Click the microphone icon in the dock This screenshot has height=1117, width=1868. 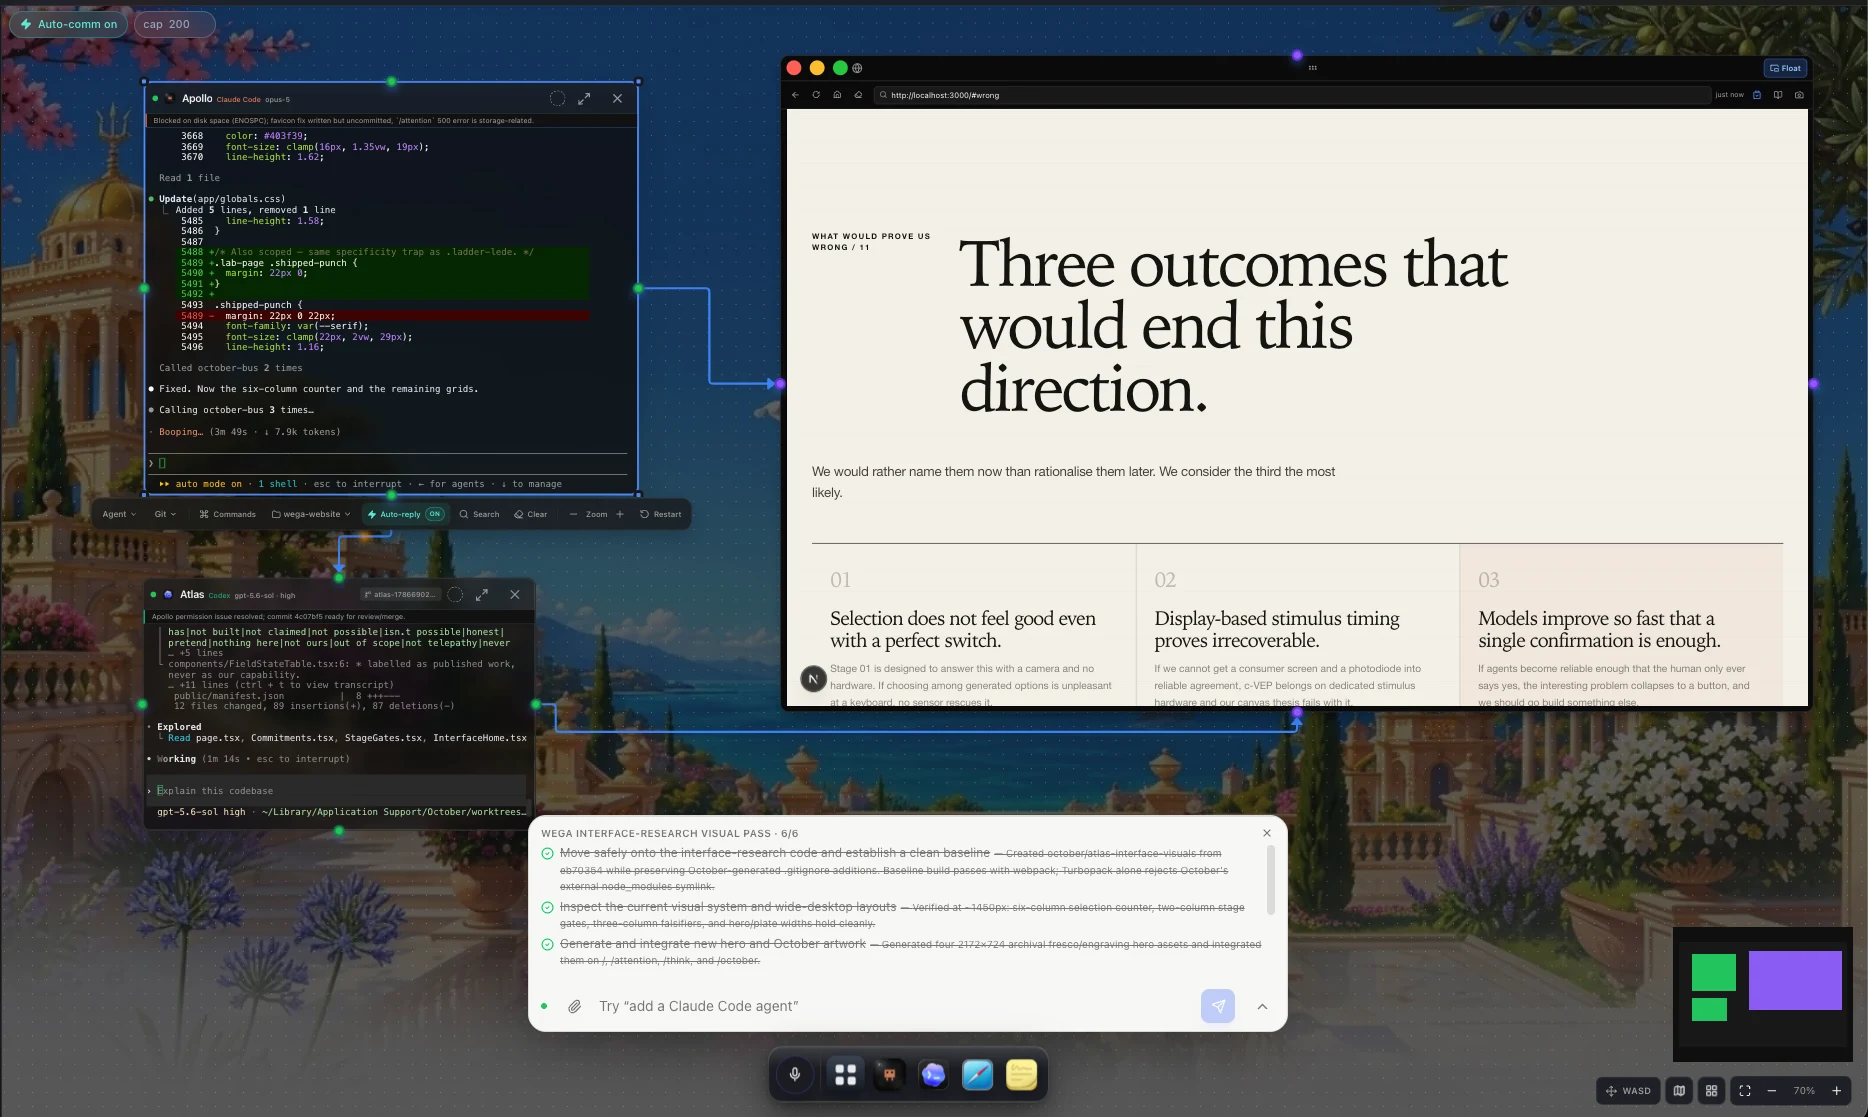click(795, 1074)
